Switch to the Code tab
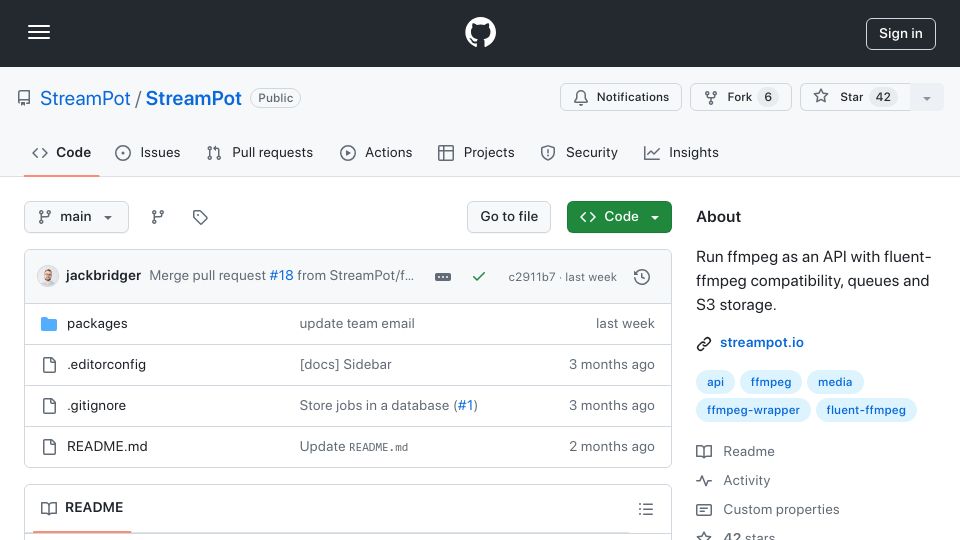Viewport: 960px width, 540px height. point(61,152)
